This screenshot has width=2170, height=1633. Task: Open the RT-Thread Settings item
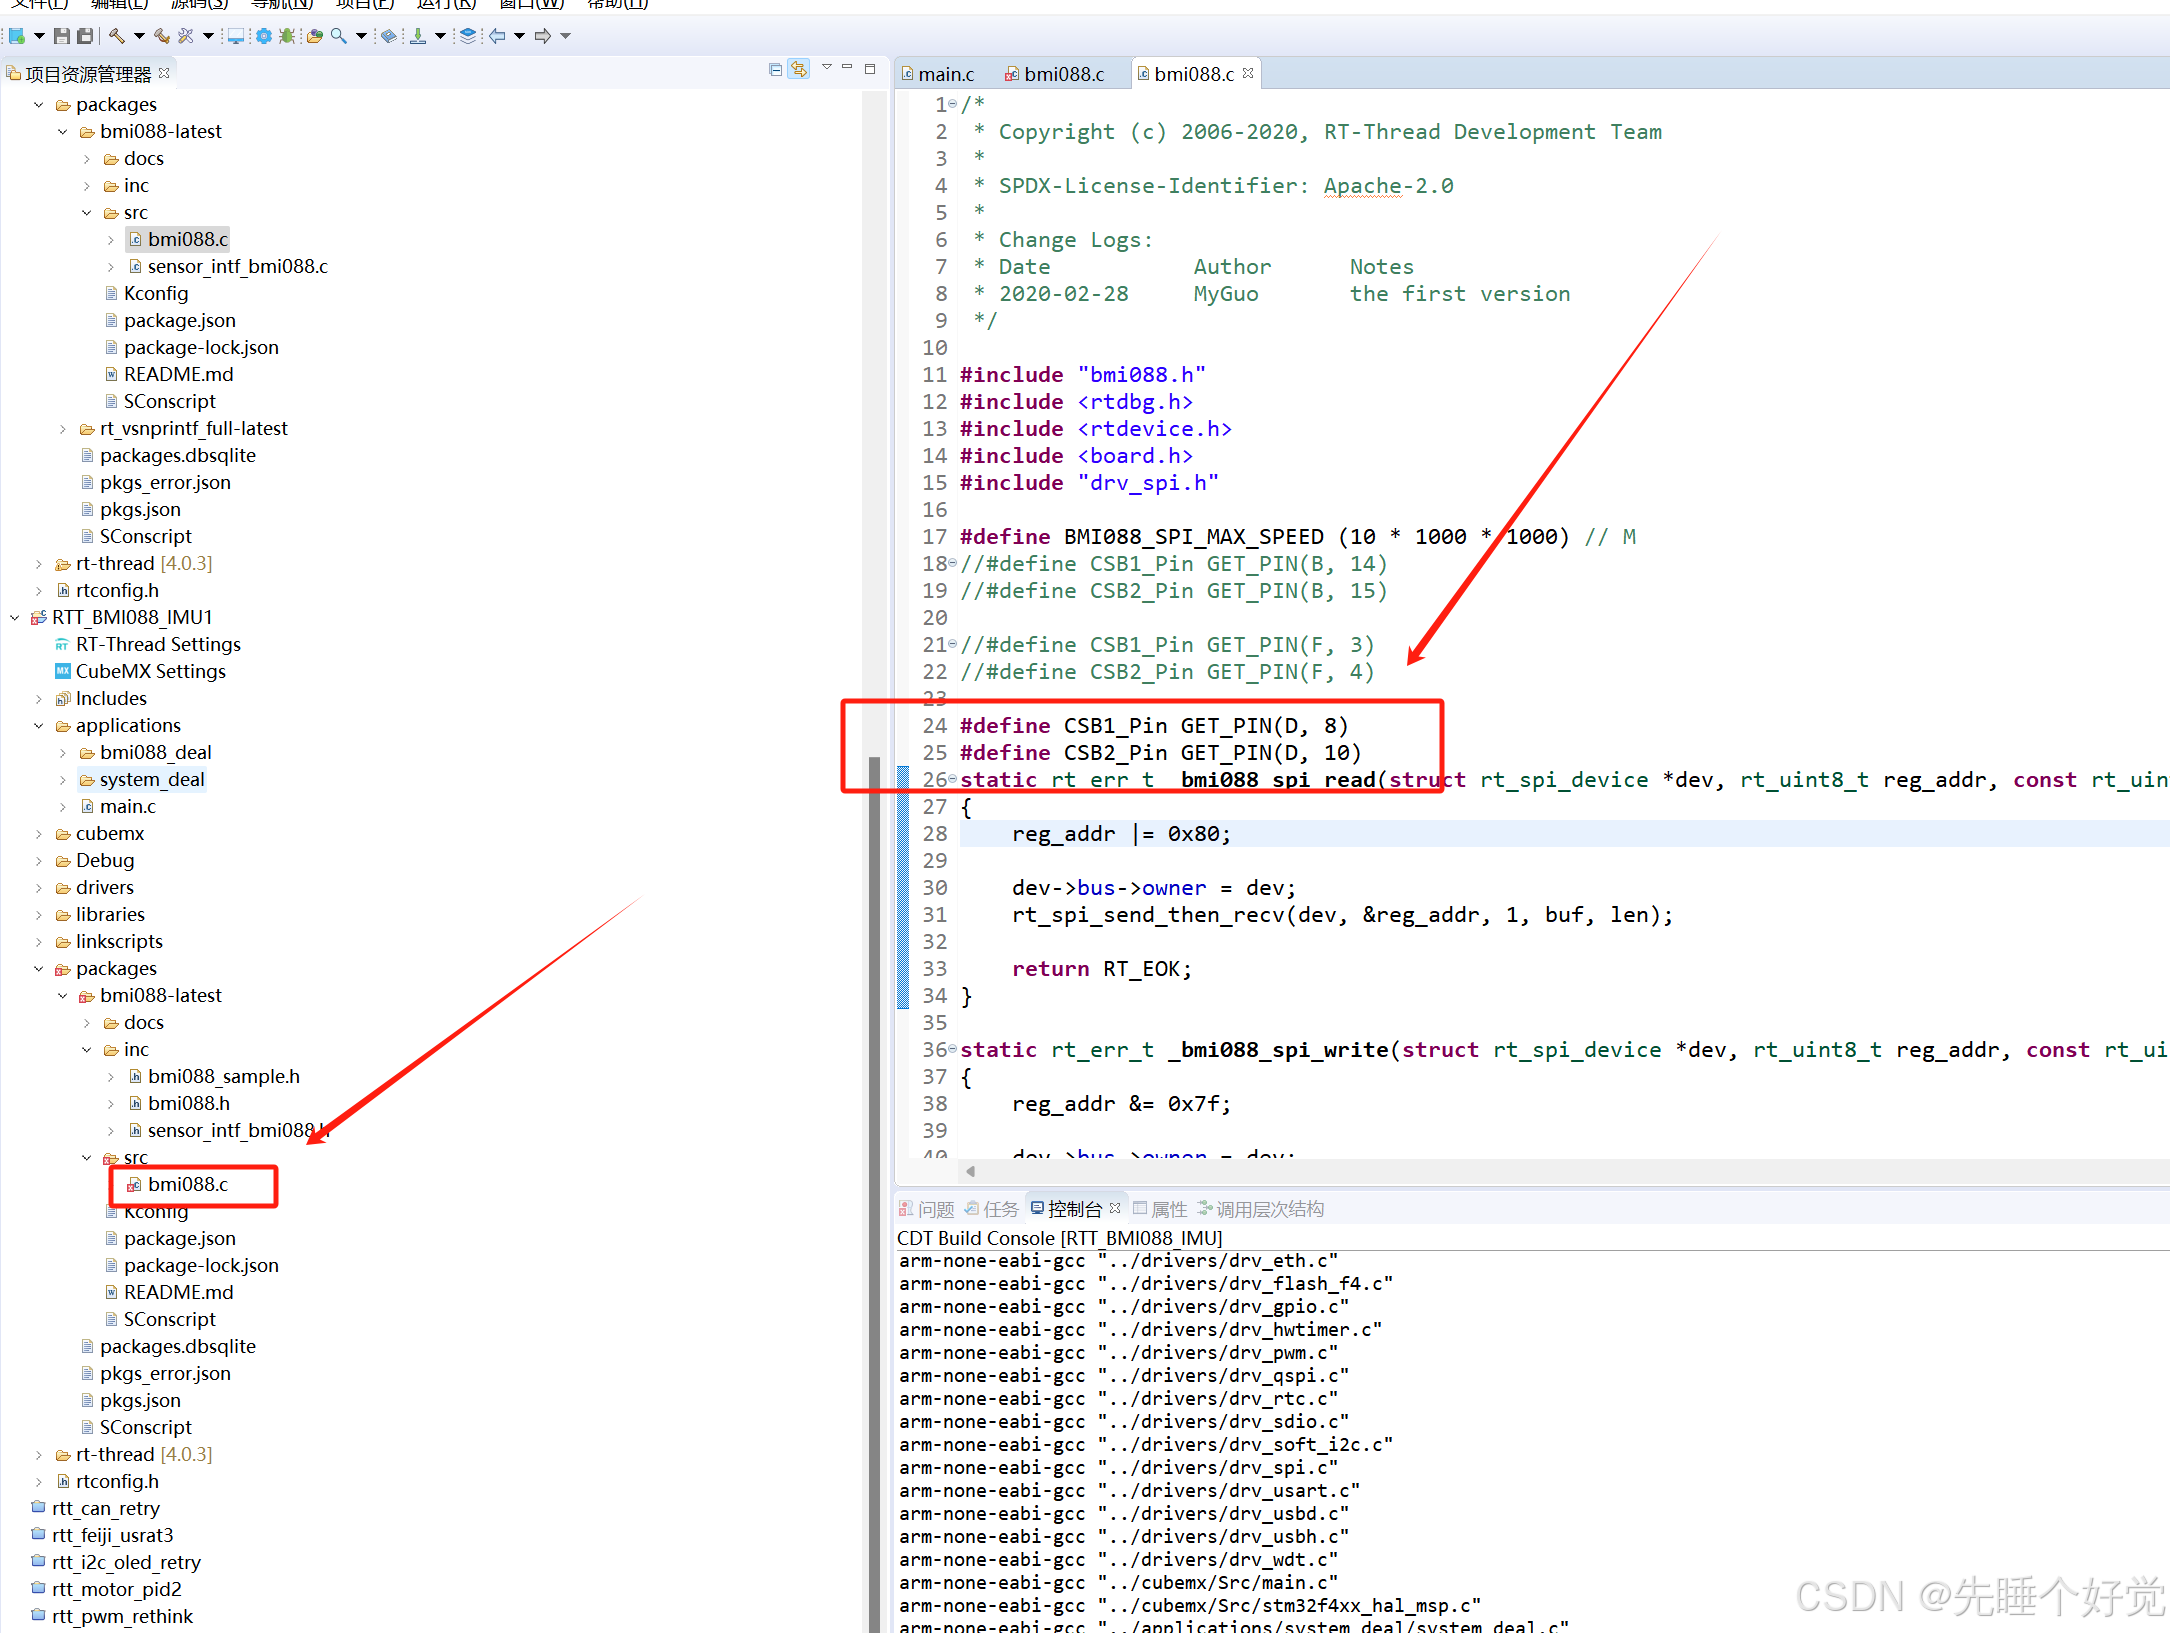click(x=158, y=645)
